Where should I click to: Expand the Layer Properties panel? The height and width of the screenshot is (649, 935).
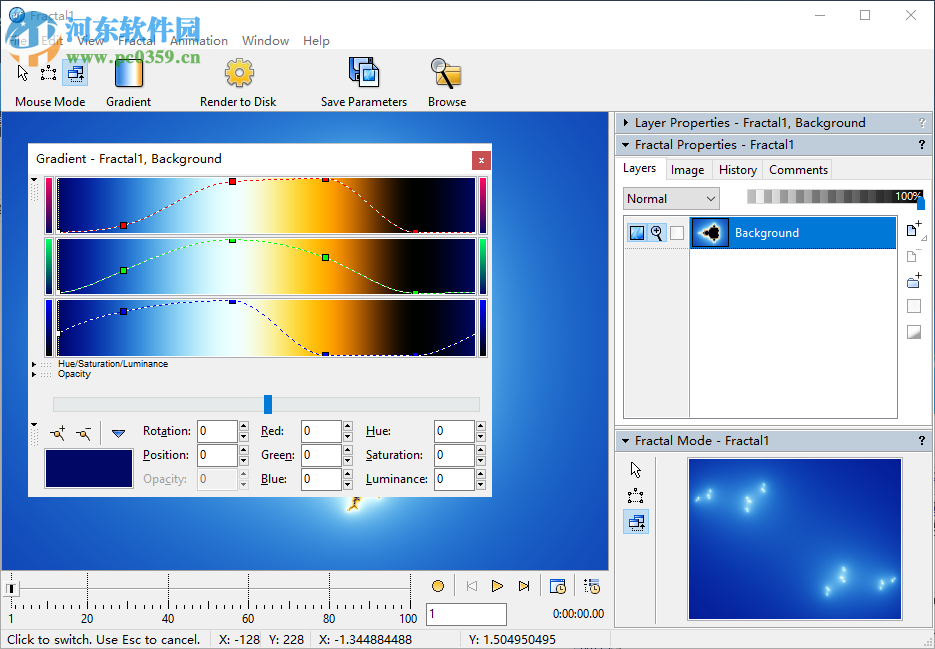click(x=624, y=123)
